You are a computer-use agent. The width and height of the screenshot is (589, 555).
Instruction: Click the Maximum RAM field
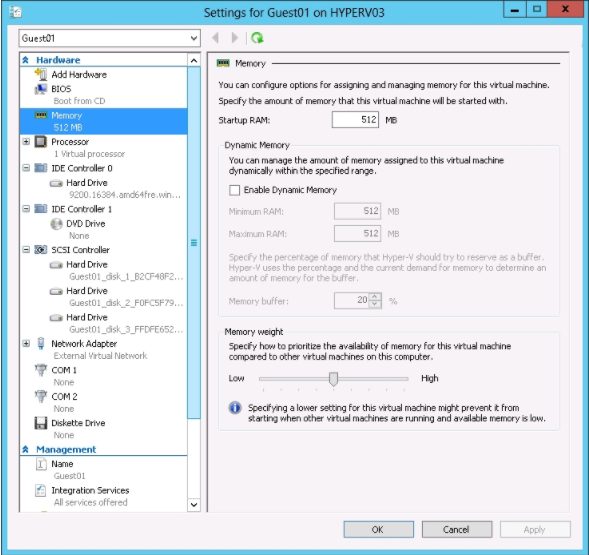point(357,234)
